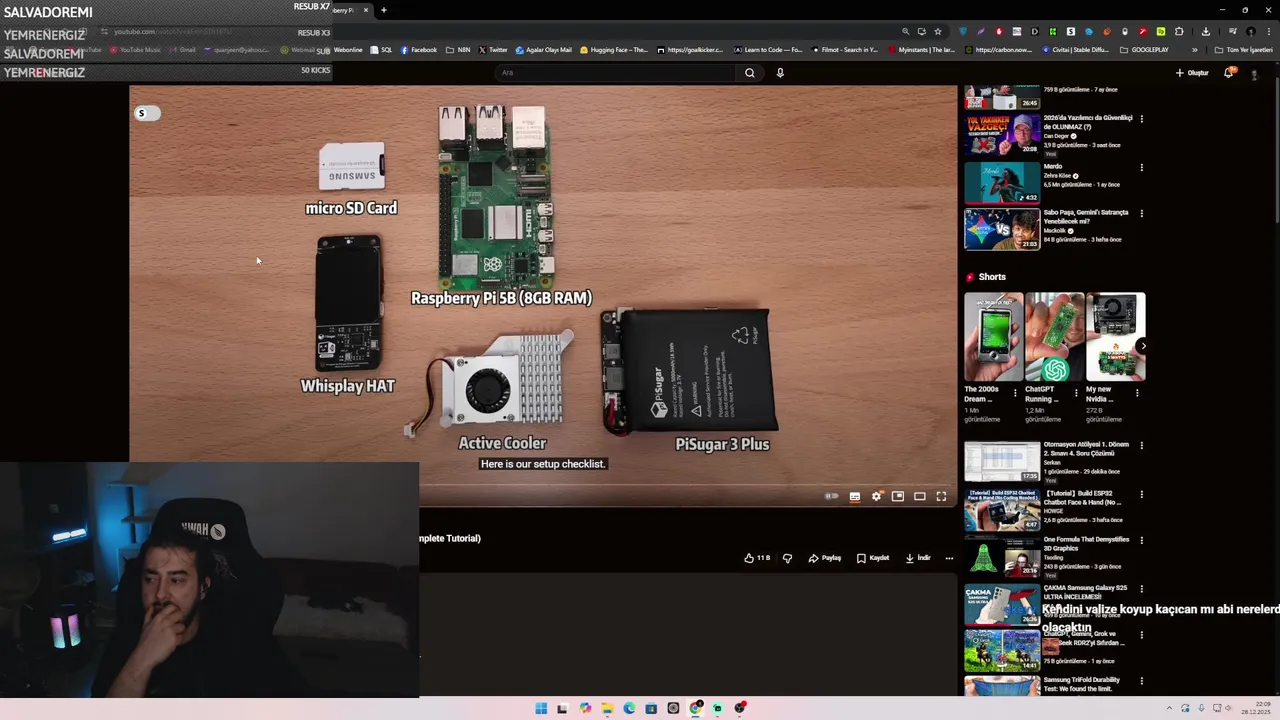Enter fullscreen in video player
The height and width of the screenshot is (720, 1280).
point(941,496)
